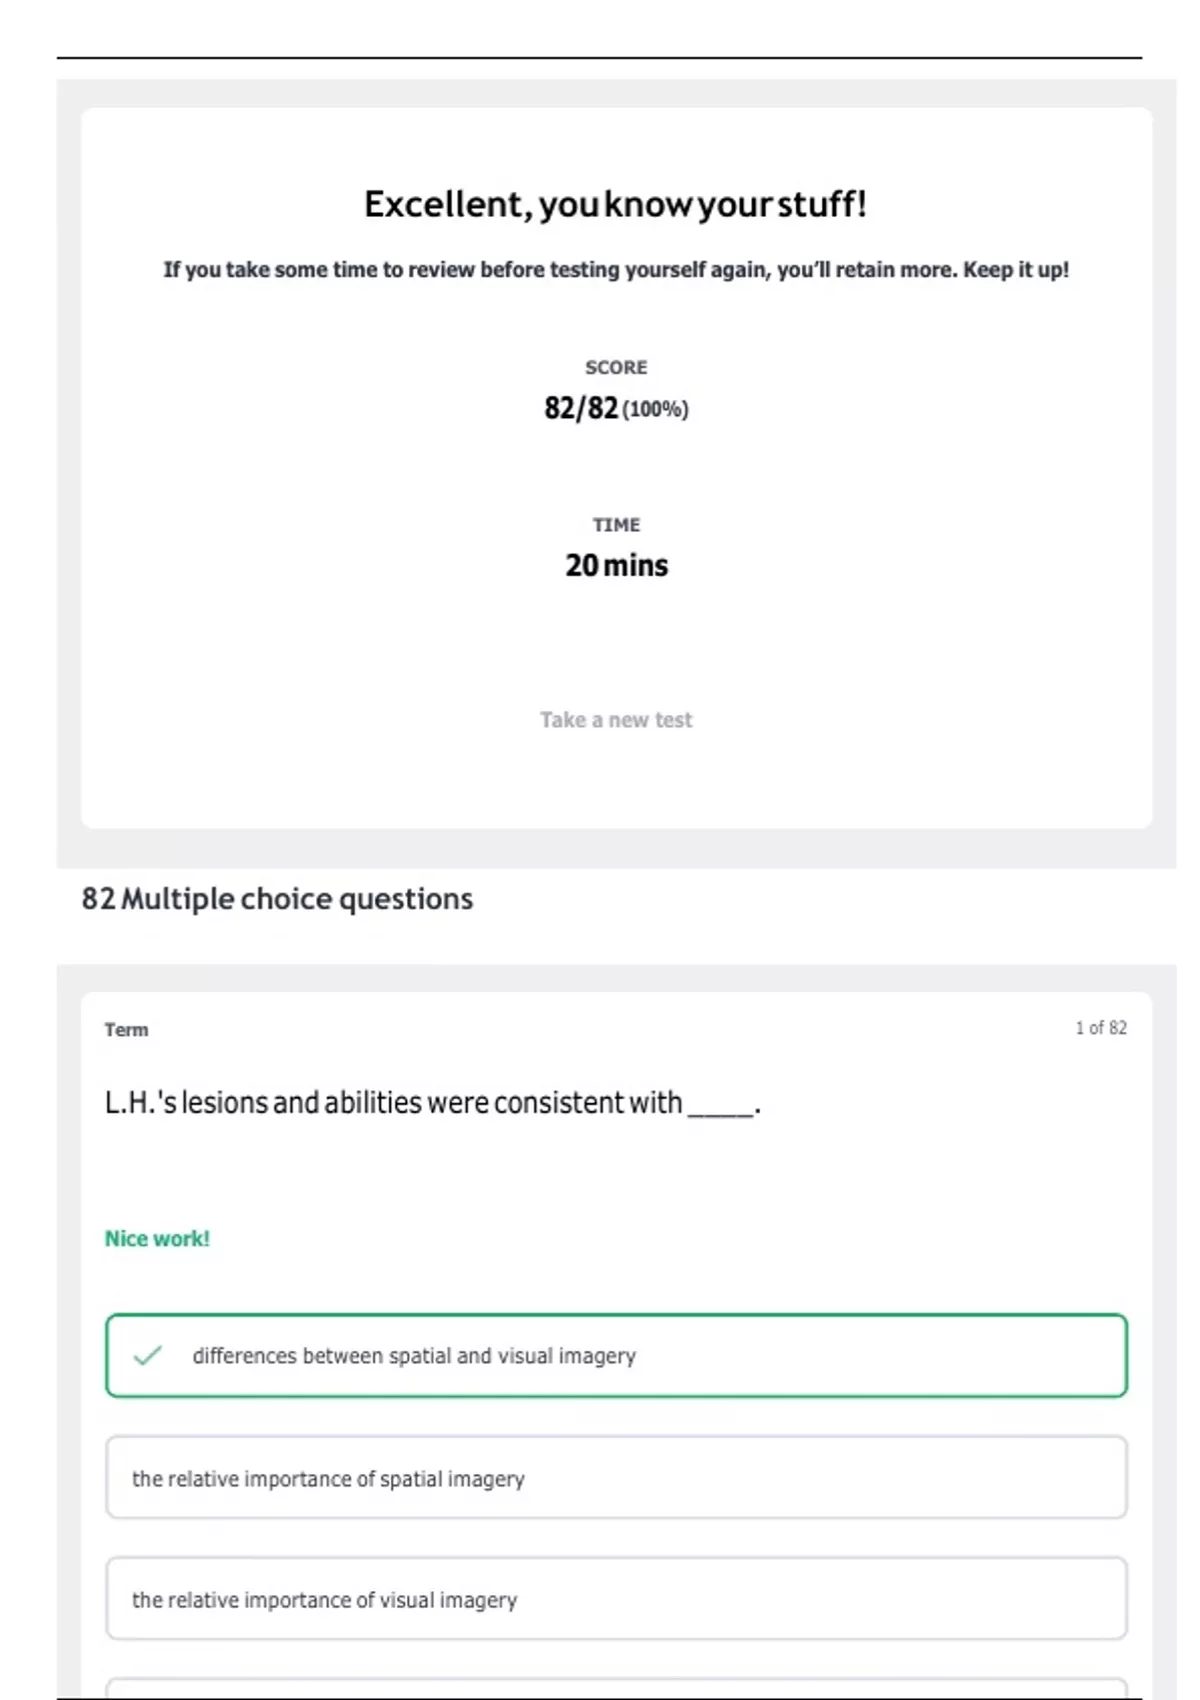Click the "Excellent, you know your stuff!" heading

(615, 204)
